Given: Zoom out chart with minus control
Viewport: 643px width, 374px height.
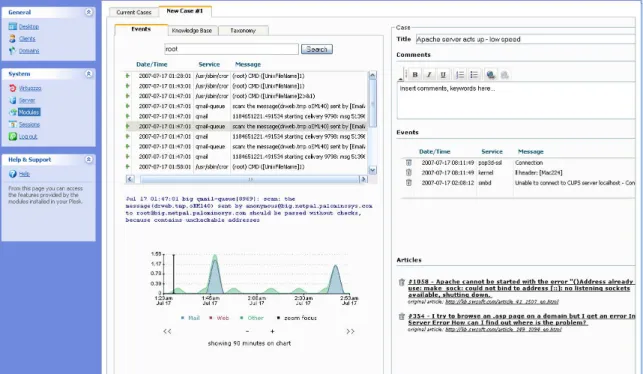Looking at the screenshot, I should (x=247, y=331).
